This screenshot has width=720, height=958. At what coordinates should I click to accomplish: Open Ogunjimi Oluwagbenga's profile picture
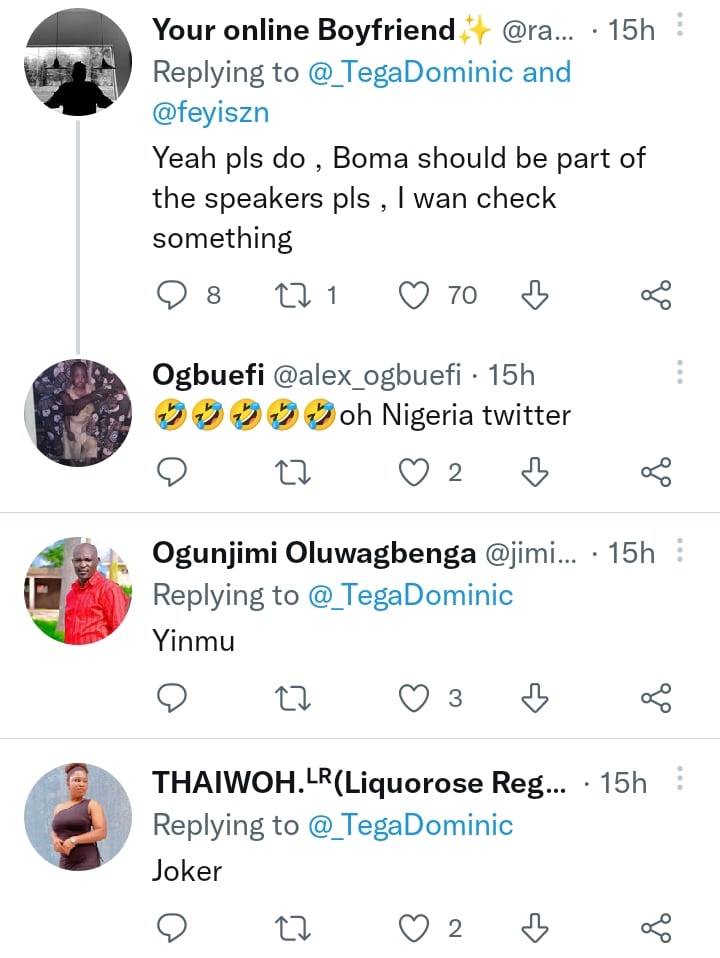point(77,591)
